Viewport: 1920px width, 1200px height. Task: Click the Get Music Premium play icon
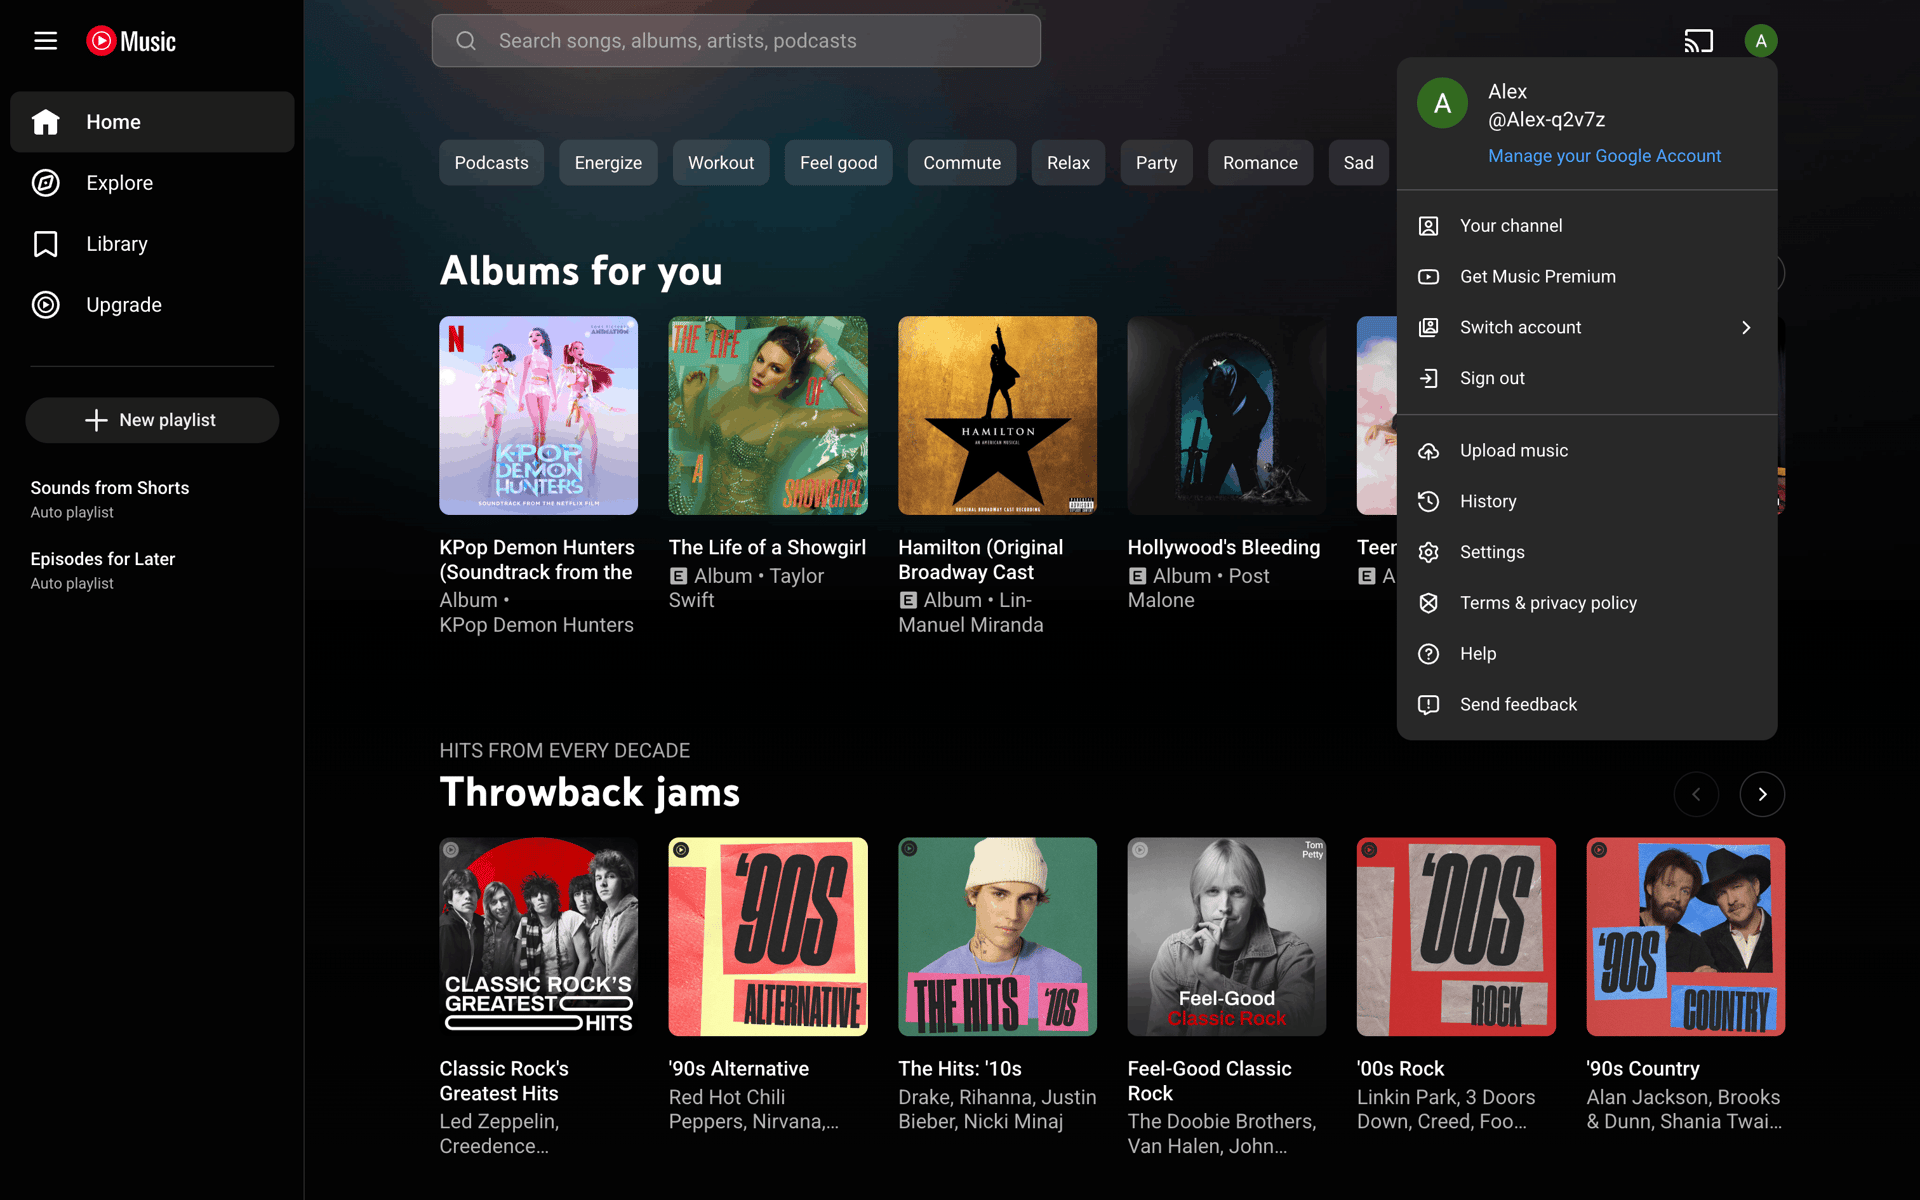coord(1428,277)
